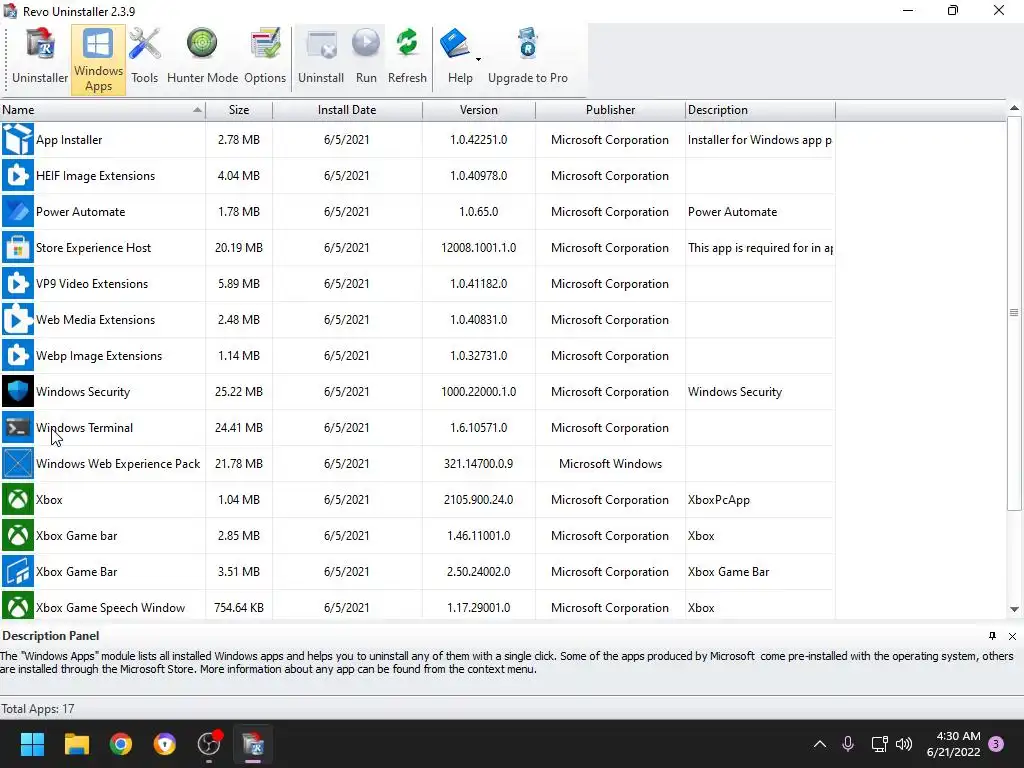
Task: Select the App Installer icon
Action: coord(18,140)
